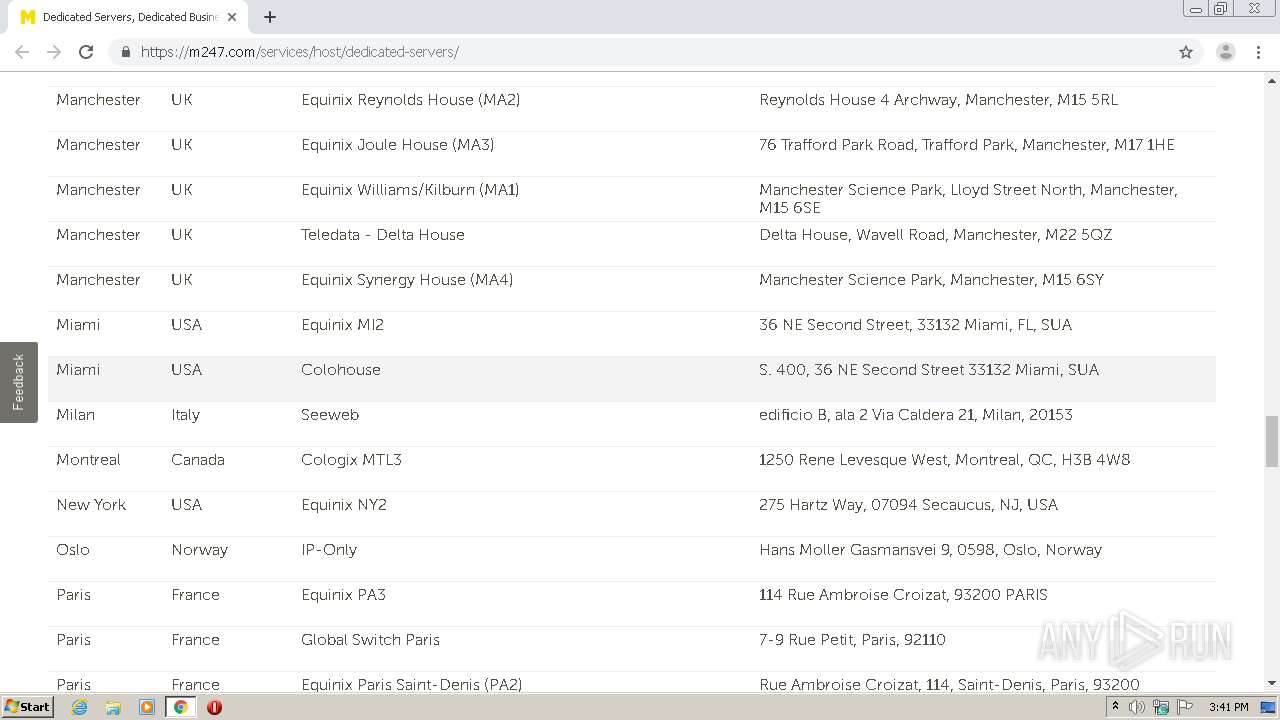
Task: Switch to Chrome in the taskbar
Action: tap(181, 707)
